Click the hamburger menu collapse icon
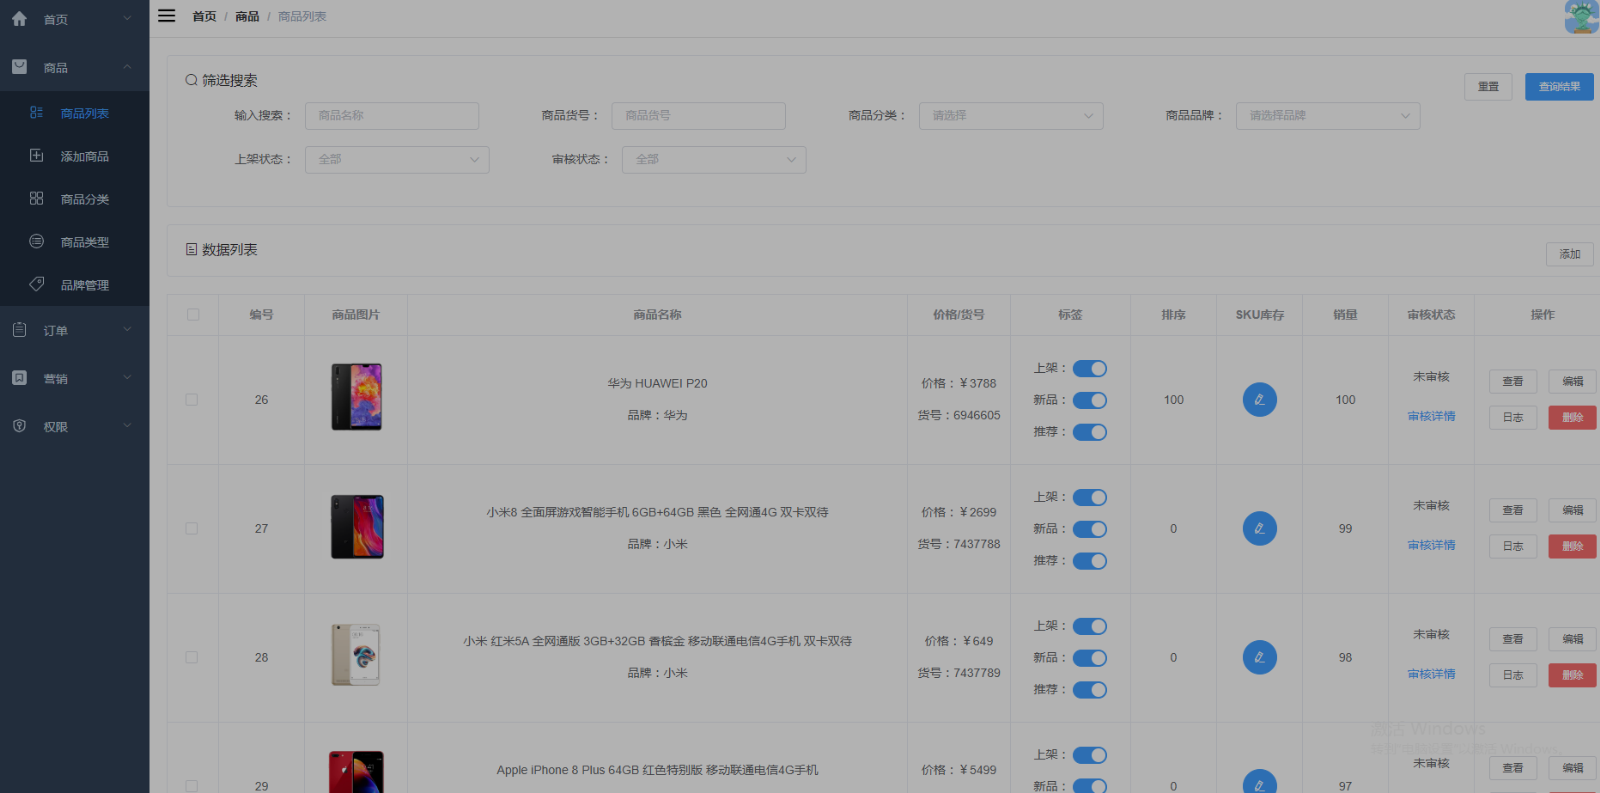This screenshot has height=793, width=1600. (167, 16)
